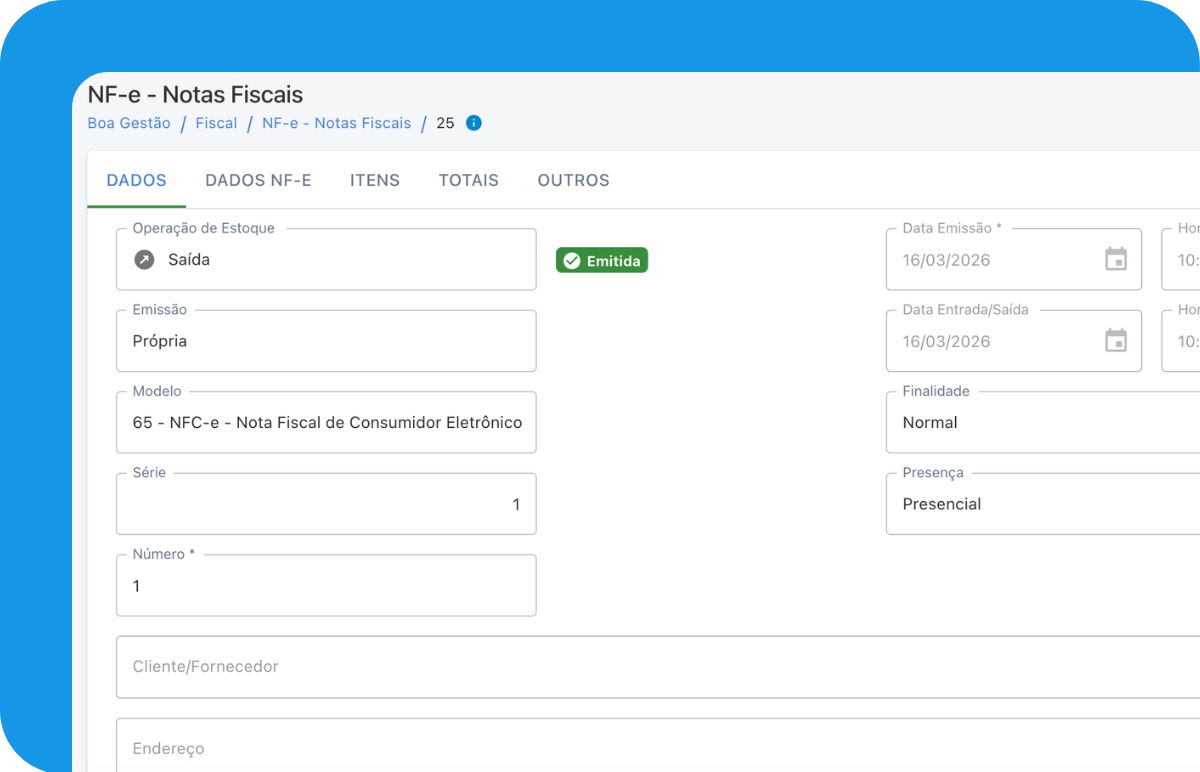Switch to the OUTROS tab
1200x772 pixels.
click(573, 180)
